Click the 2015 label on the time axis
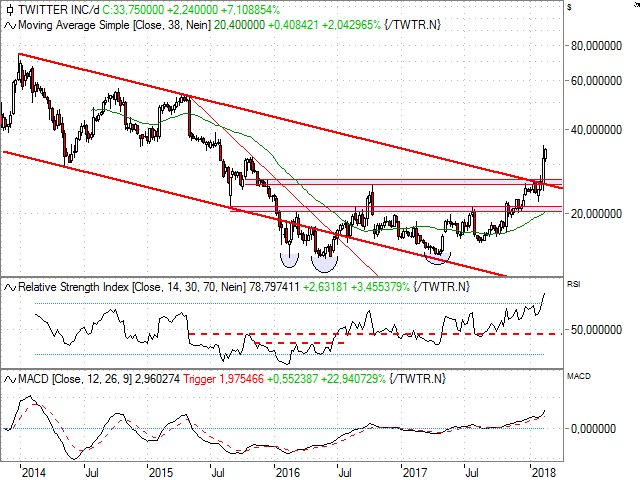Image resolution: width=640 pixels, height=480 pixels. pos(161,473)
